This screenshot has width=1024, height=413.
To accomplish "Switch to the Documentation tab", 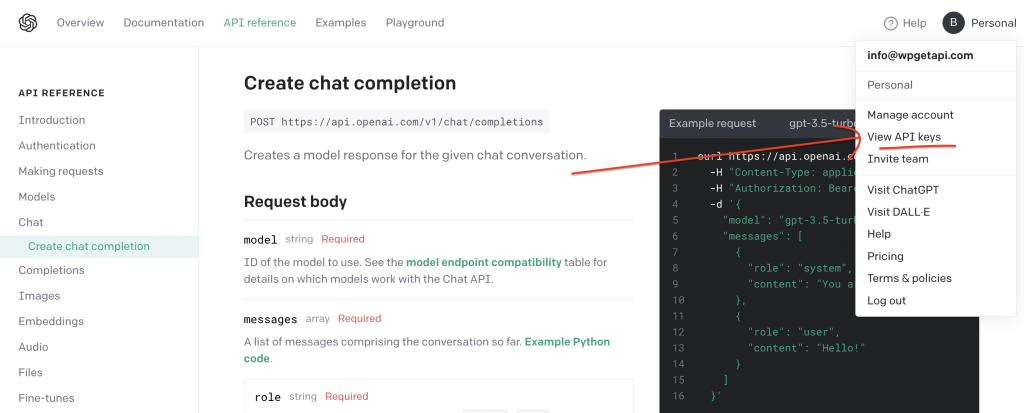I will [x=164, y=23].
